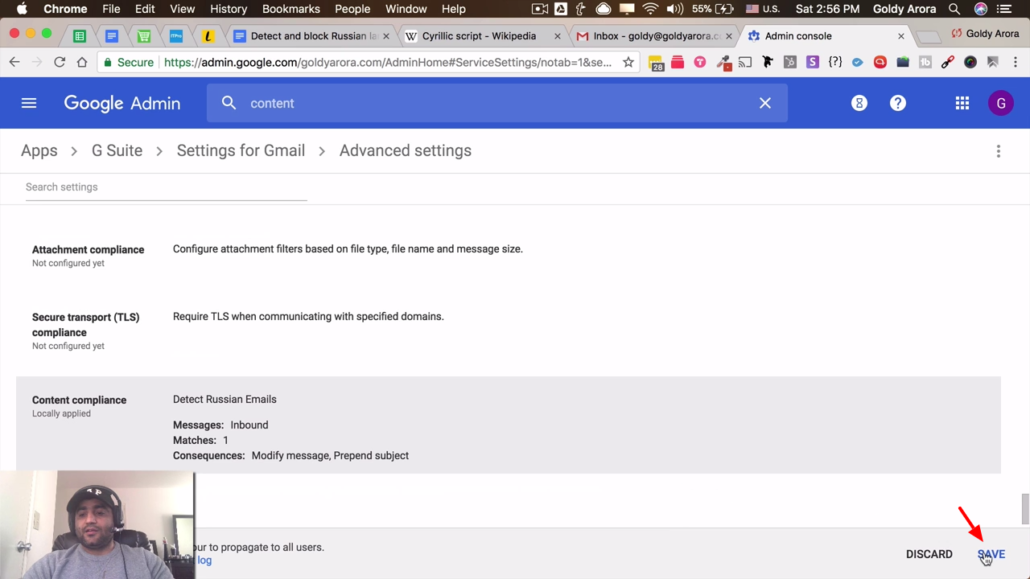Click the Wi-Fi status icon in menu bar
The width and height of the screenshot is (1030, 579).
click(650, 9)
